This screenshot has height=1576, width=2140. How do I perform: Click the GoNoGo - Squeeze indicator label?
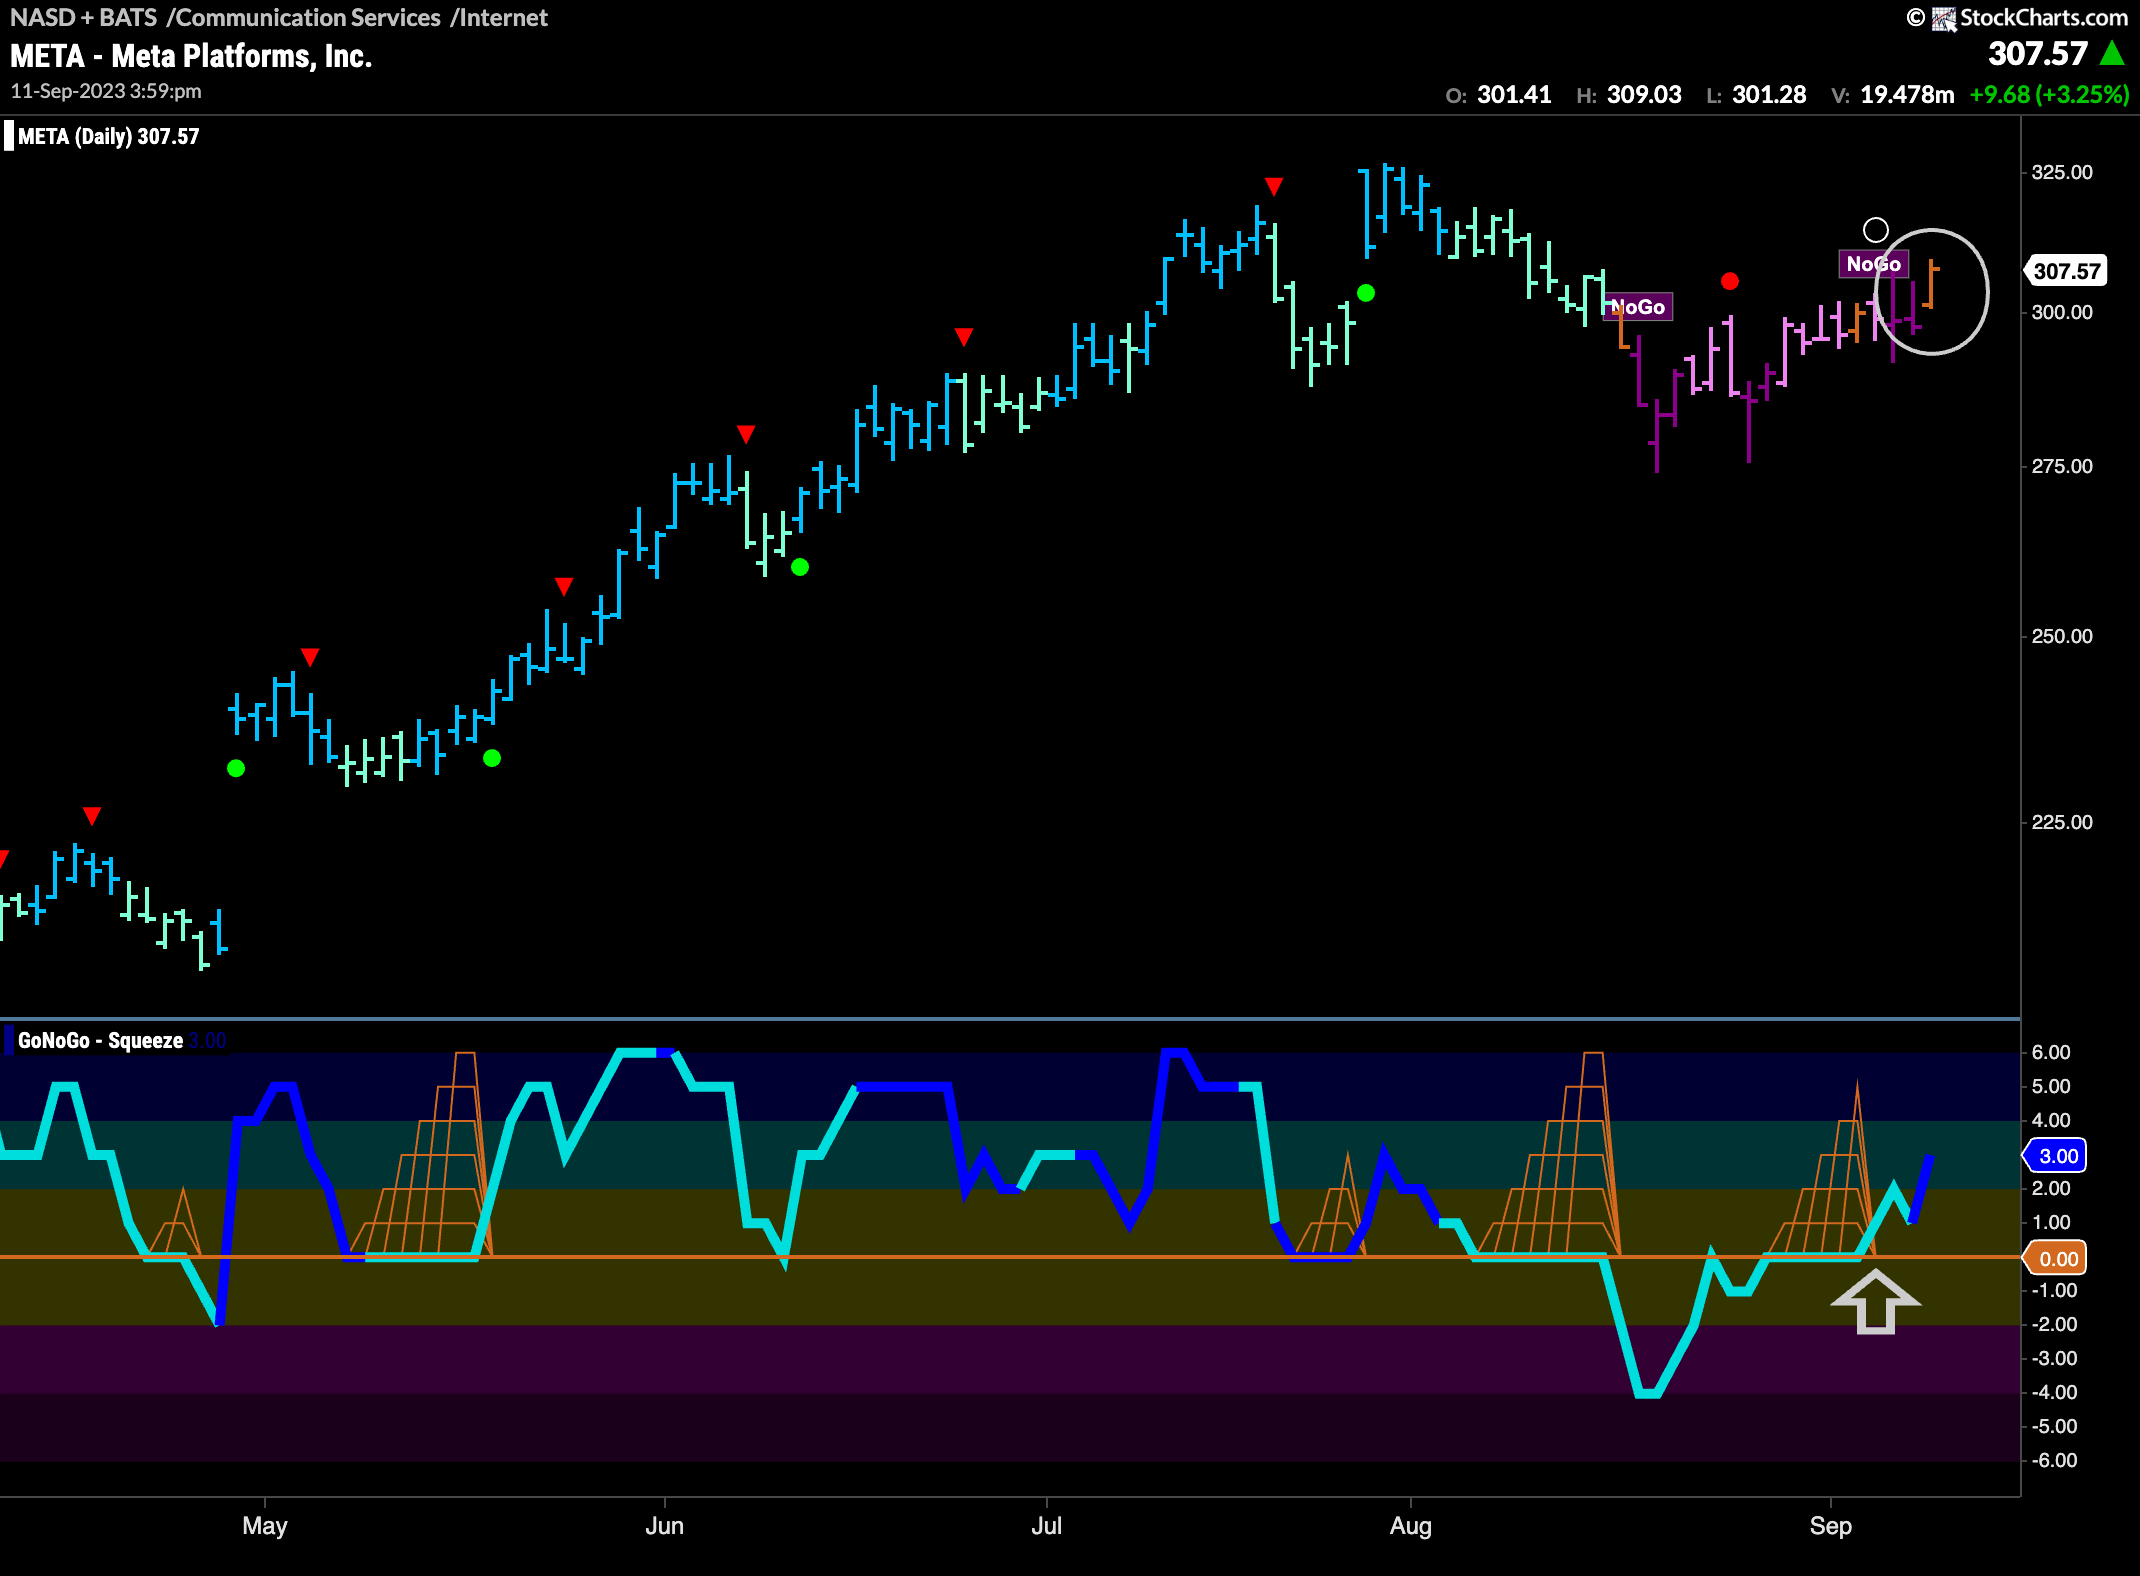pos(100,1040)
